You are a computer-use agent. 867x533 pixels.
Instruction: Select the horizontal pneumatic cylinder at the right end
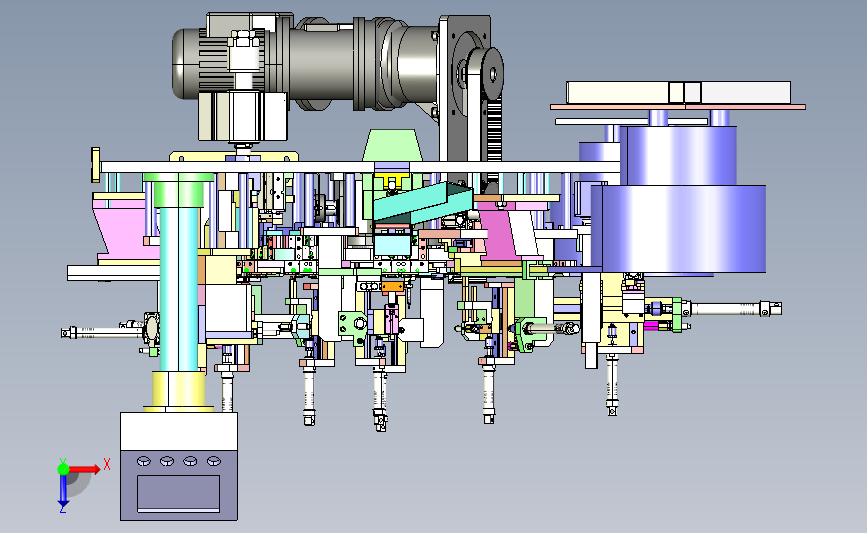[731, 309]
